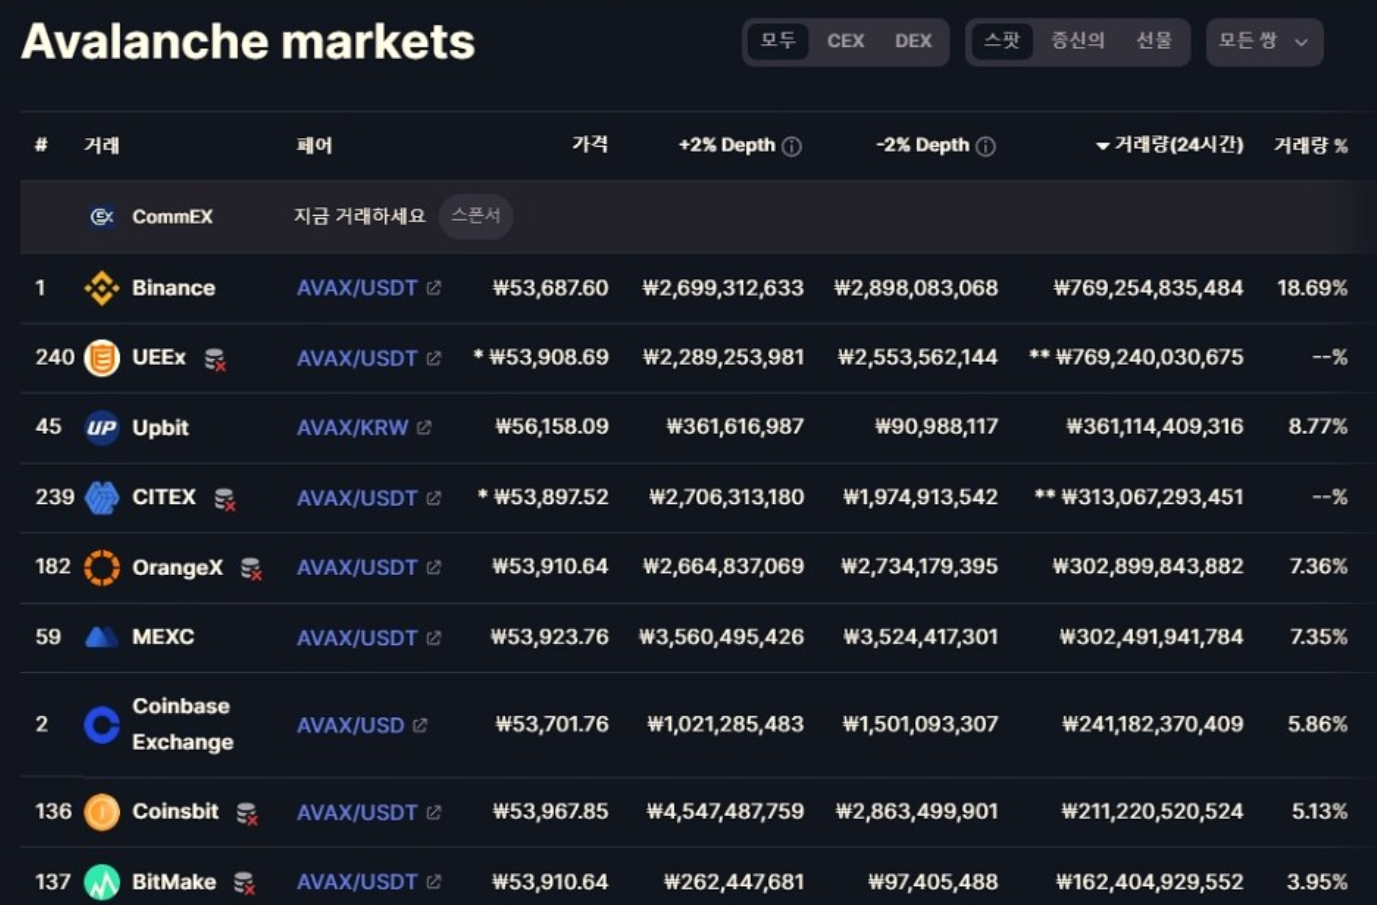Switch to the 선물 market tab
The image size is (1377, 905).
(1153, 41)
